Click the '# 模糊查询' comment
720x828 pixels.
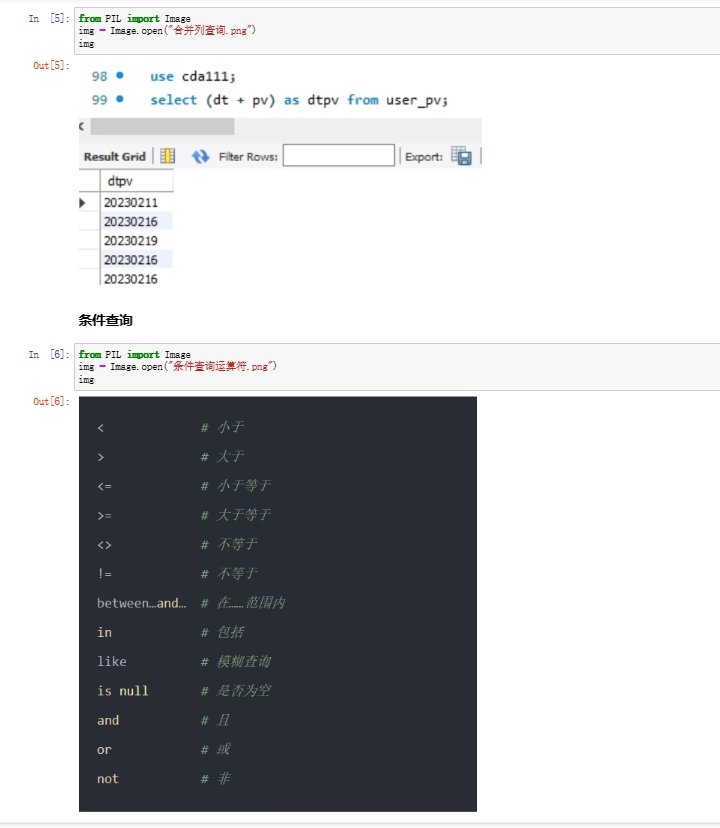[236, 661]
